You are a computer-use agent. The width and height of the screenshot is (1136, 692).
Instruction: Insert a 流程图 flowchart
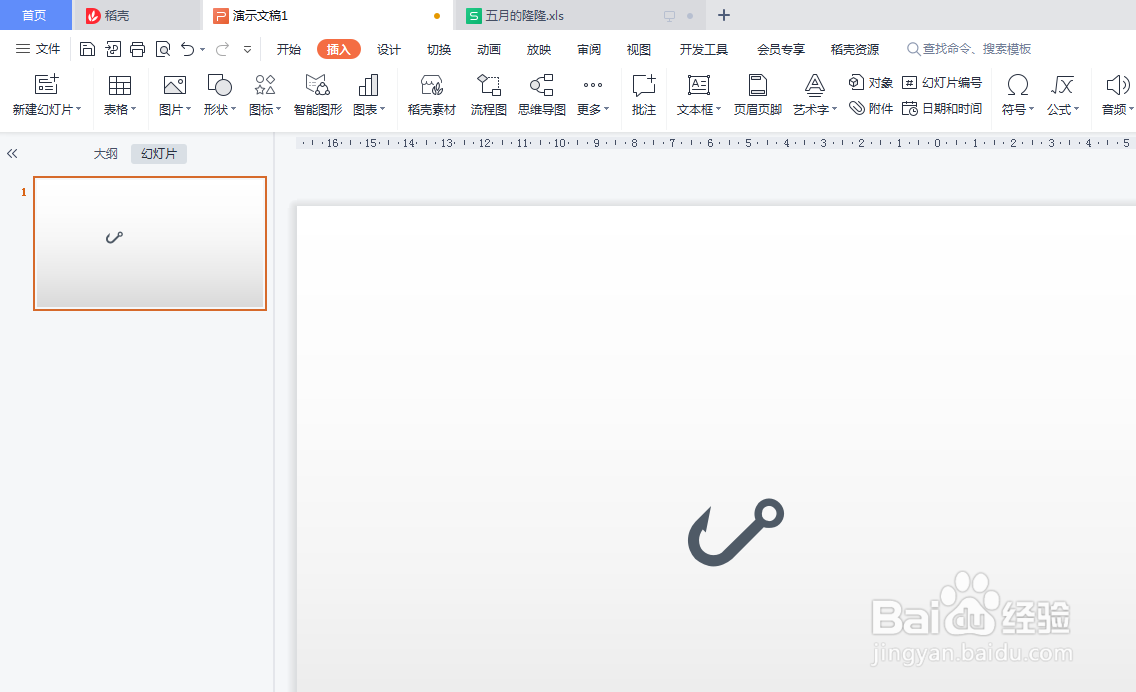coord(488,95)
